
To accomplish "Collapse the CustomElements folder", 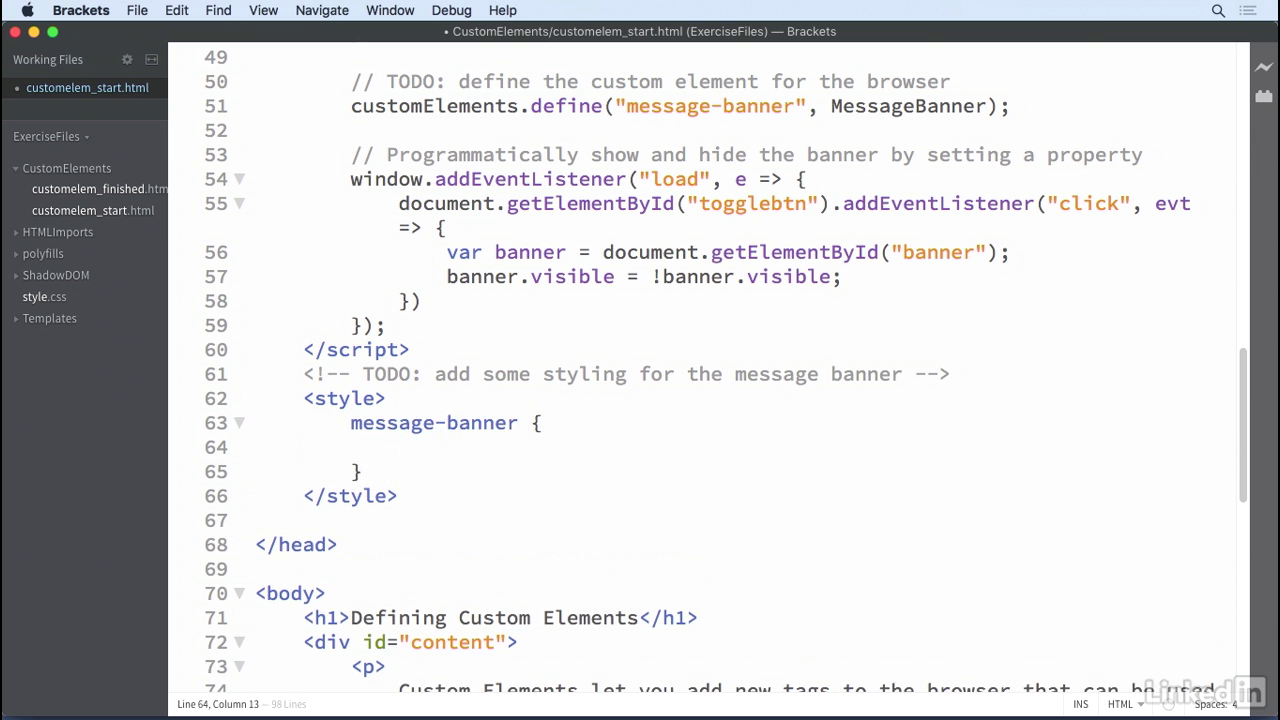I will tap(16, 169).
